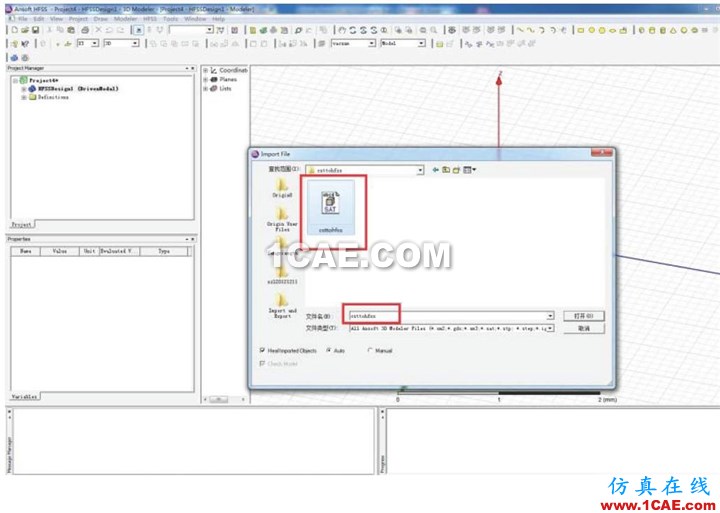Image resolution: width=720 pixels, height=513 pixels.
Task: Click the Open project folder icon
Action: (x=25, y=30)
